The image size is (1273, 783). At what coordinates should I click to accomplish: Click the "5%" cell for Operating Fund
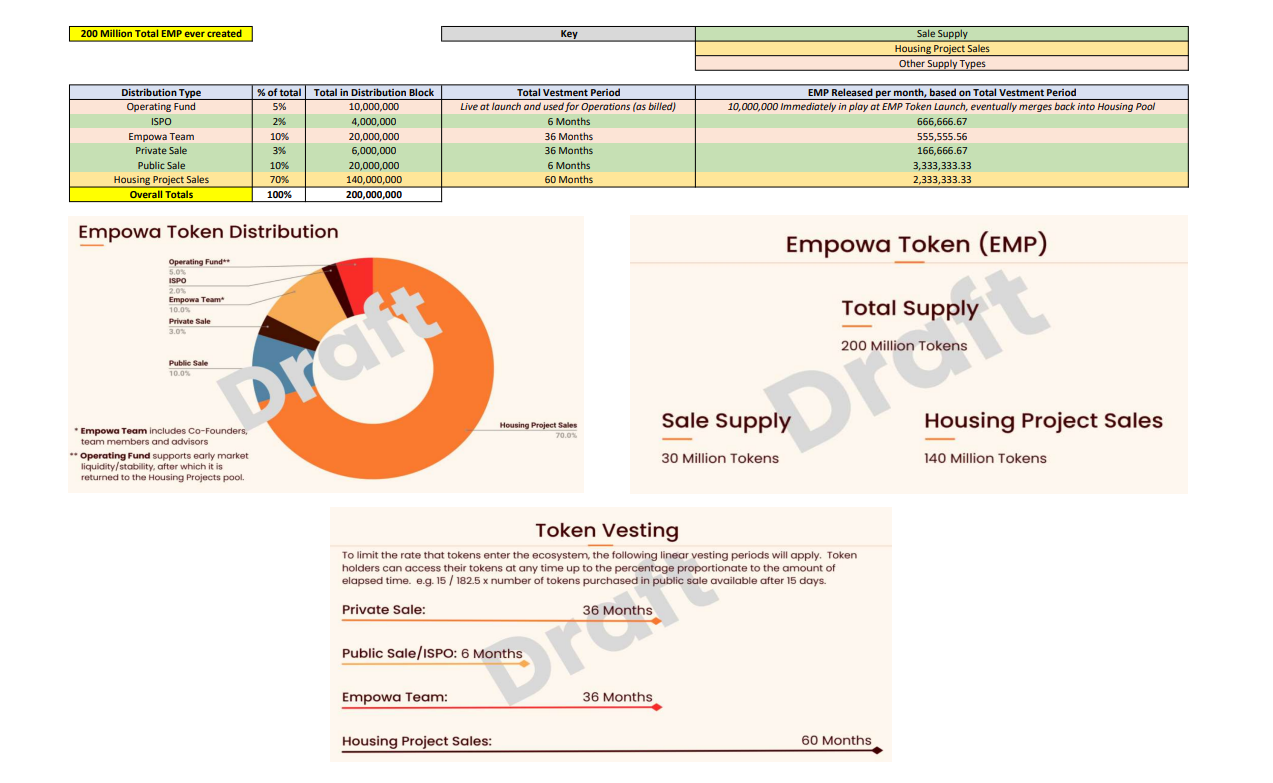279,107
